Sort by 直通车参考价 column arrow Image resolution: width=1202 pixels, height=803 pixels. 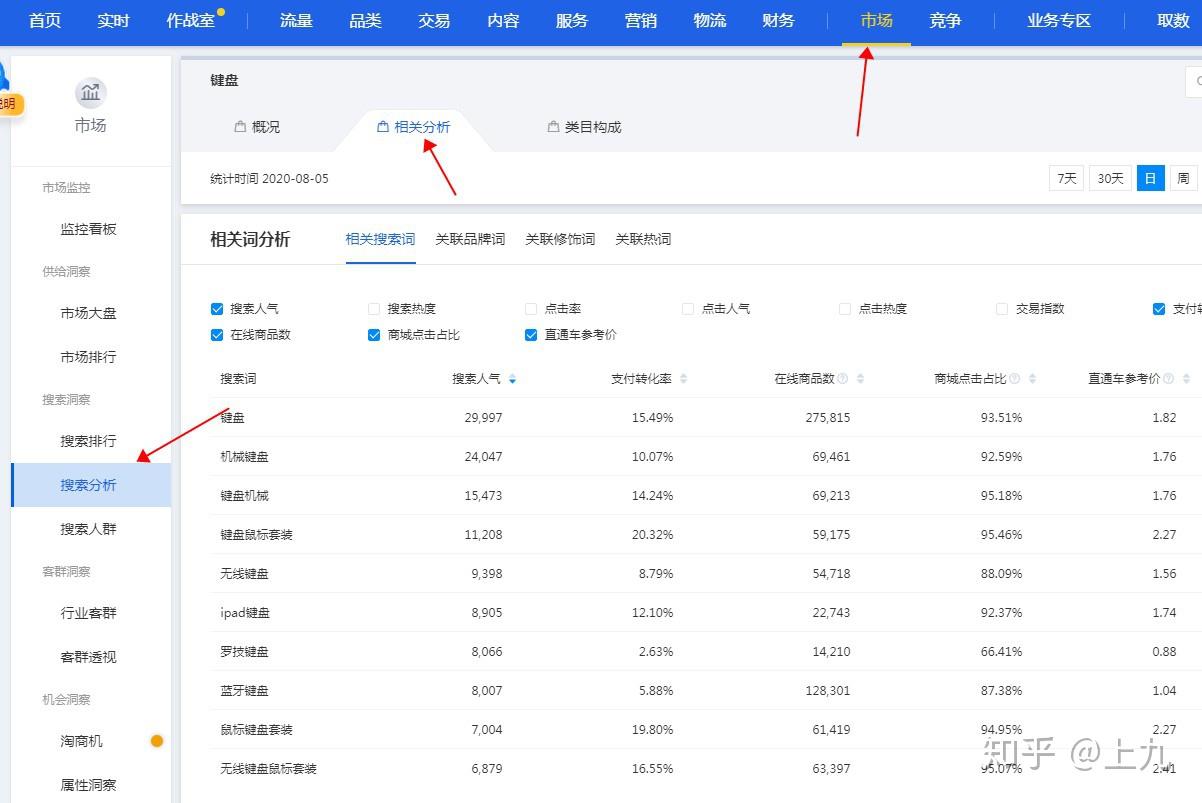click(1186, 379)
